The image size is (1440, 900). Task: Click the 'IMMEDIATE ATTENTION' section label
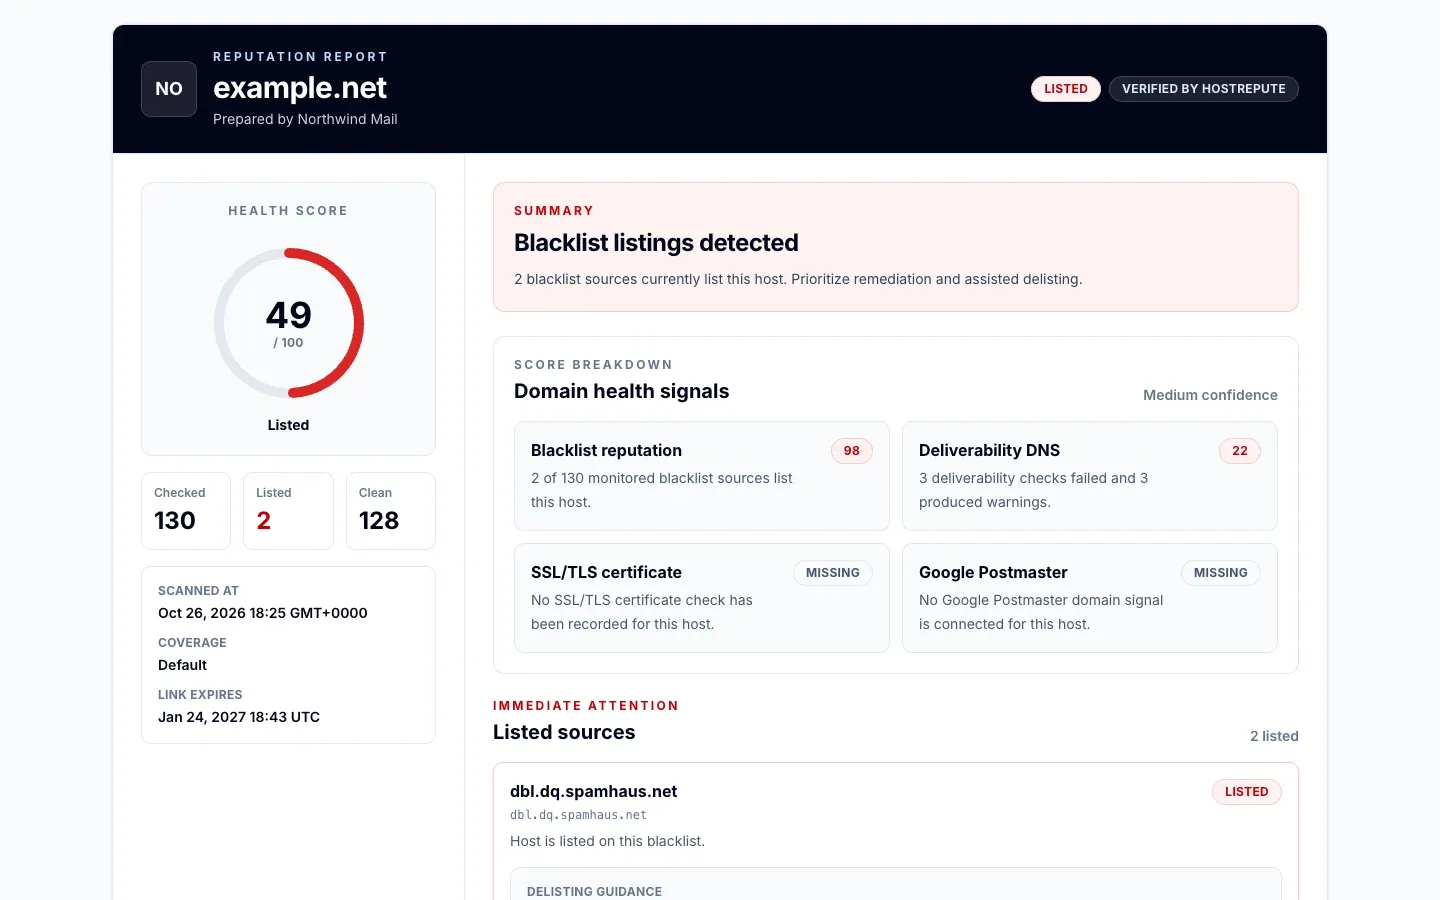(x=586, y=706)
